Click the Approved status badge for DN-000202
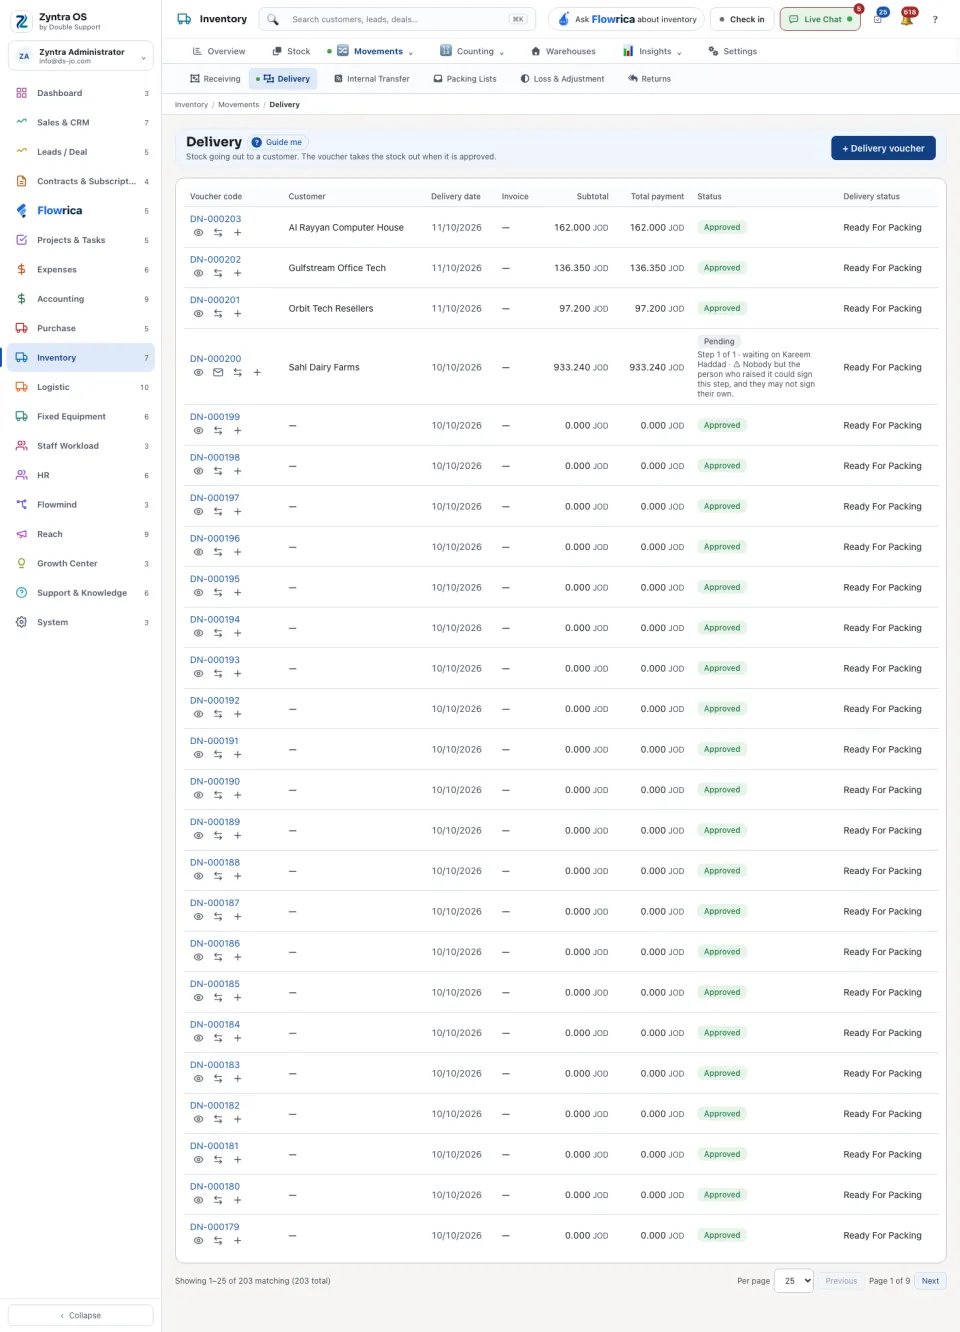 [x=722, y=268]
